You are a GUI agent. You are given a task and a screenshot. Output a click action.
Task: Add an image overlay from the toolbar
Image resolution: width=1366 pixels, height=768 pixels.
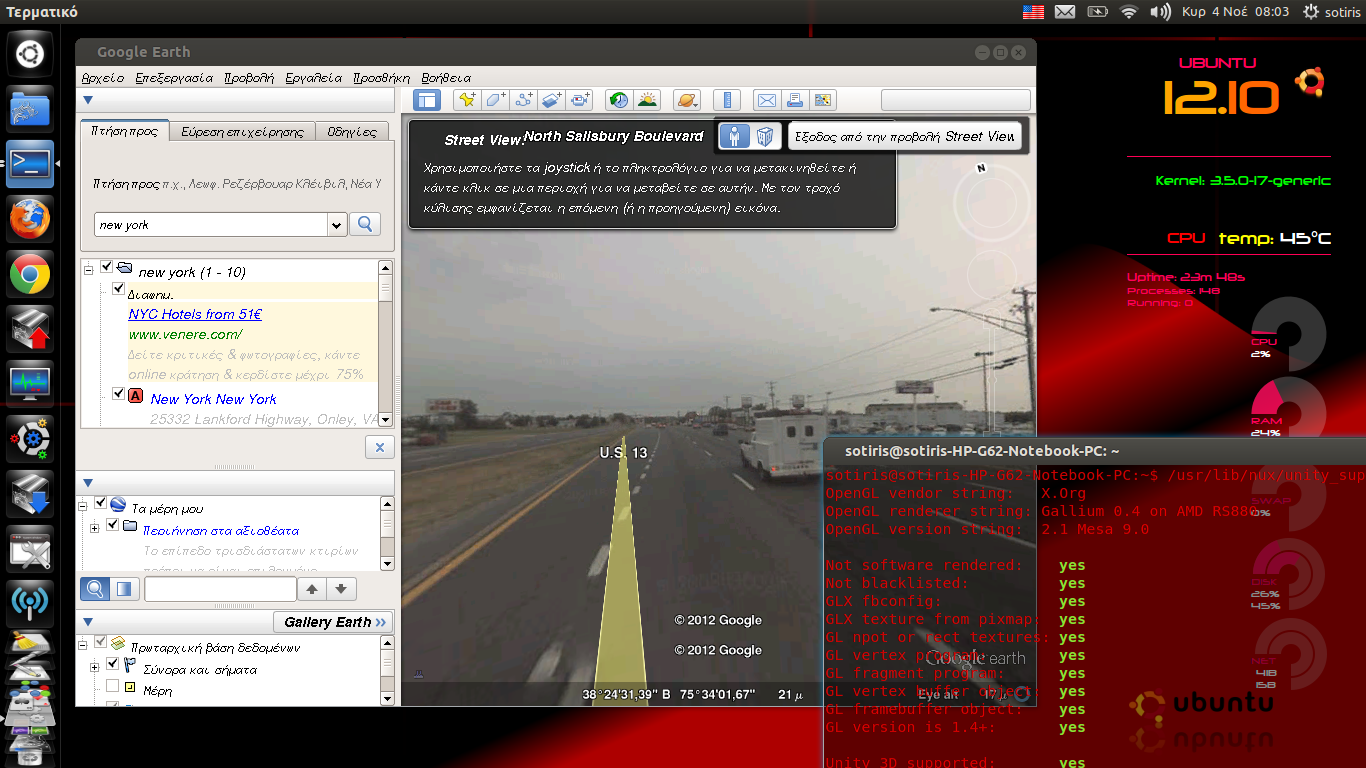(553, 100)
